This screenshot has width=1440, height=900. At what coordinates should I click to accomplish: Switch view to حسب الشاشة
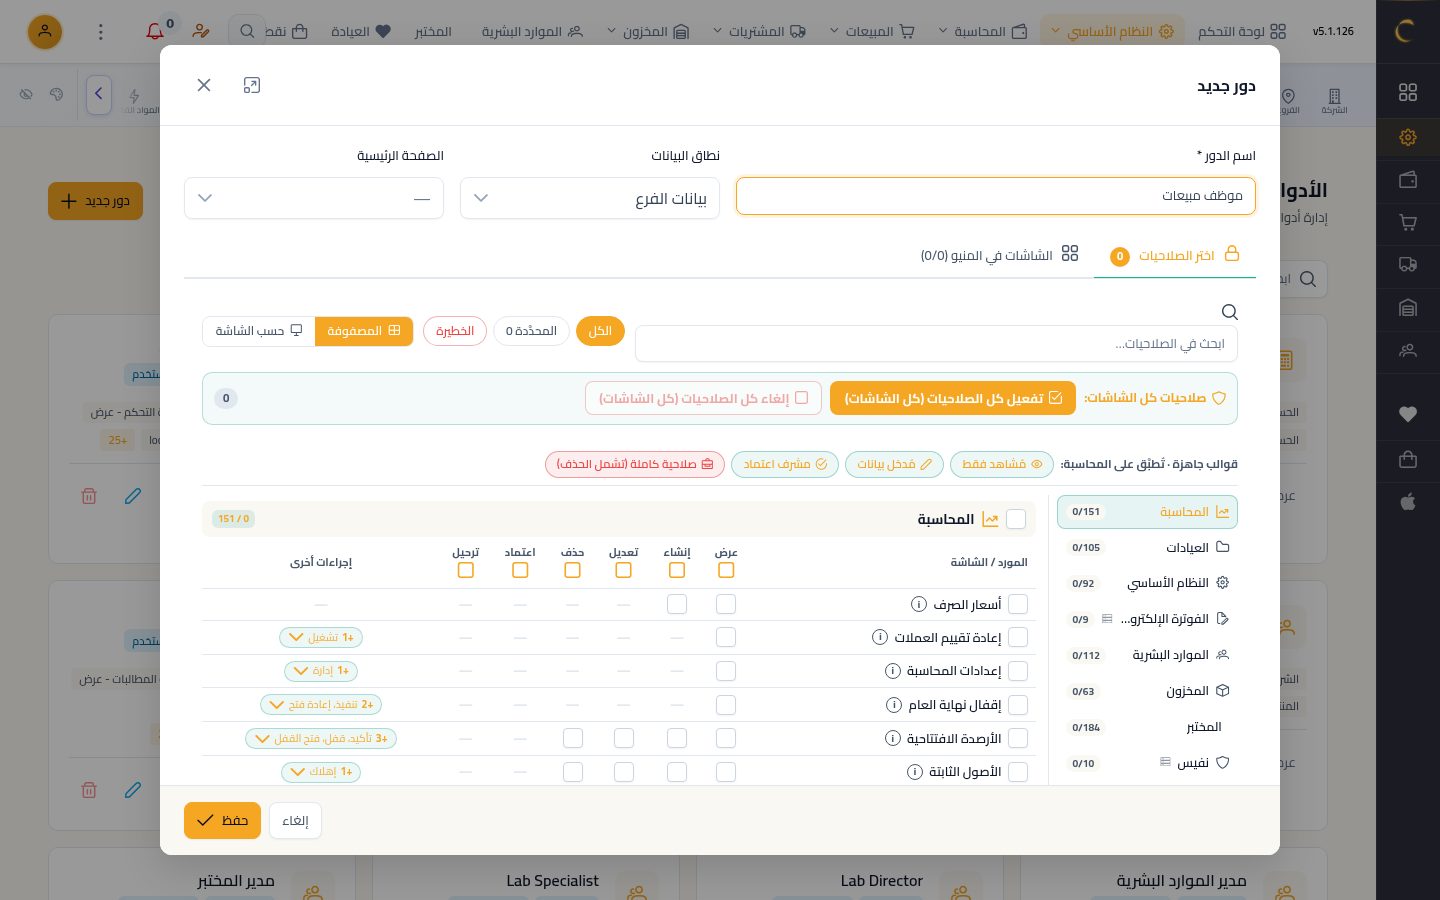[259, 331]
